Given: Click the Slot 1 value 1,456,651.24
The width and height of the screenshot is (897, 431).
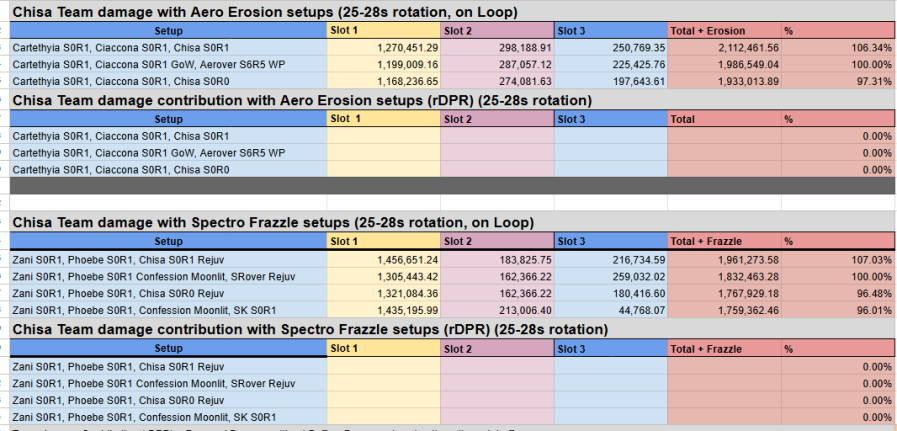Looking at the screenshot, I should click(383, 259).
